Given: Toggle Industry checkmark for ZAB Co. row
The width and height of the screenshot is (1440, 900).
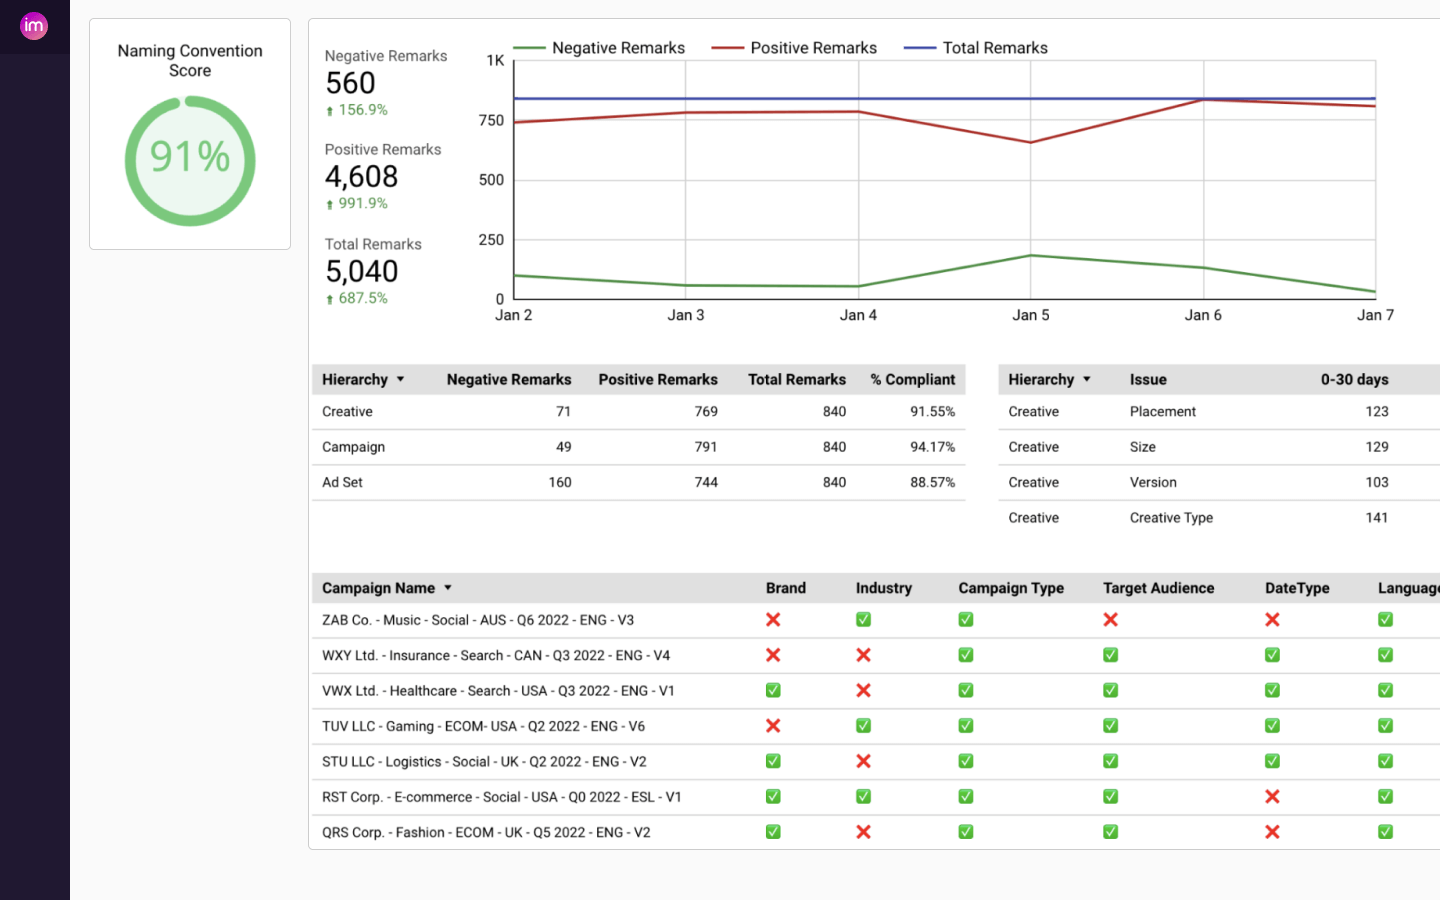Looking at the screenshot, I should point(863,620).
